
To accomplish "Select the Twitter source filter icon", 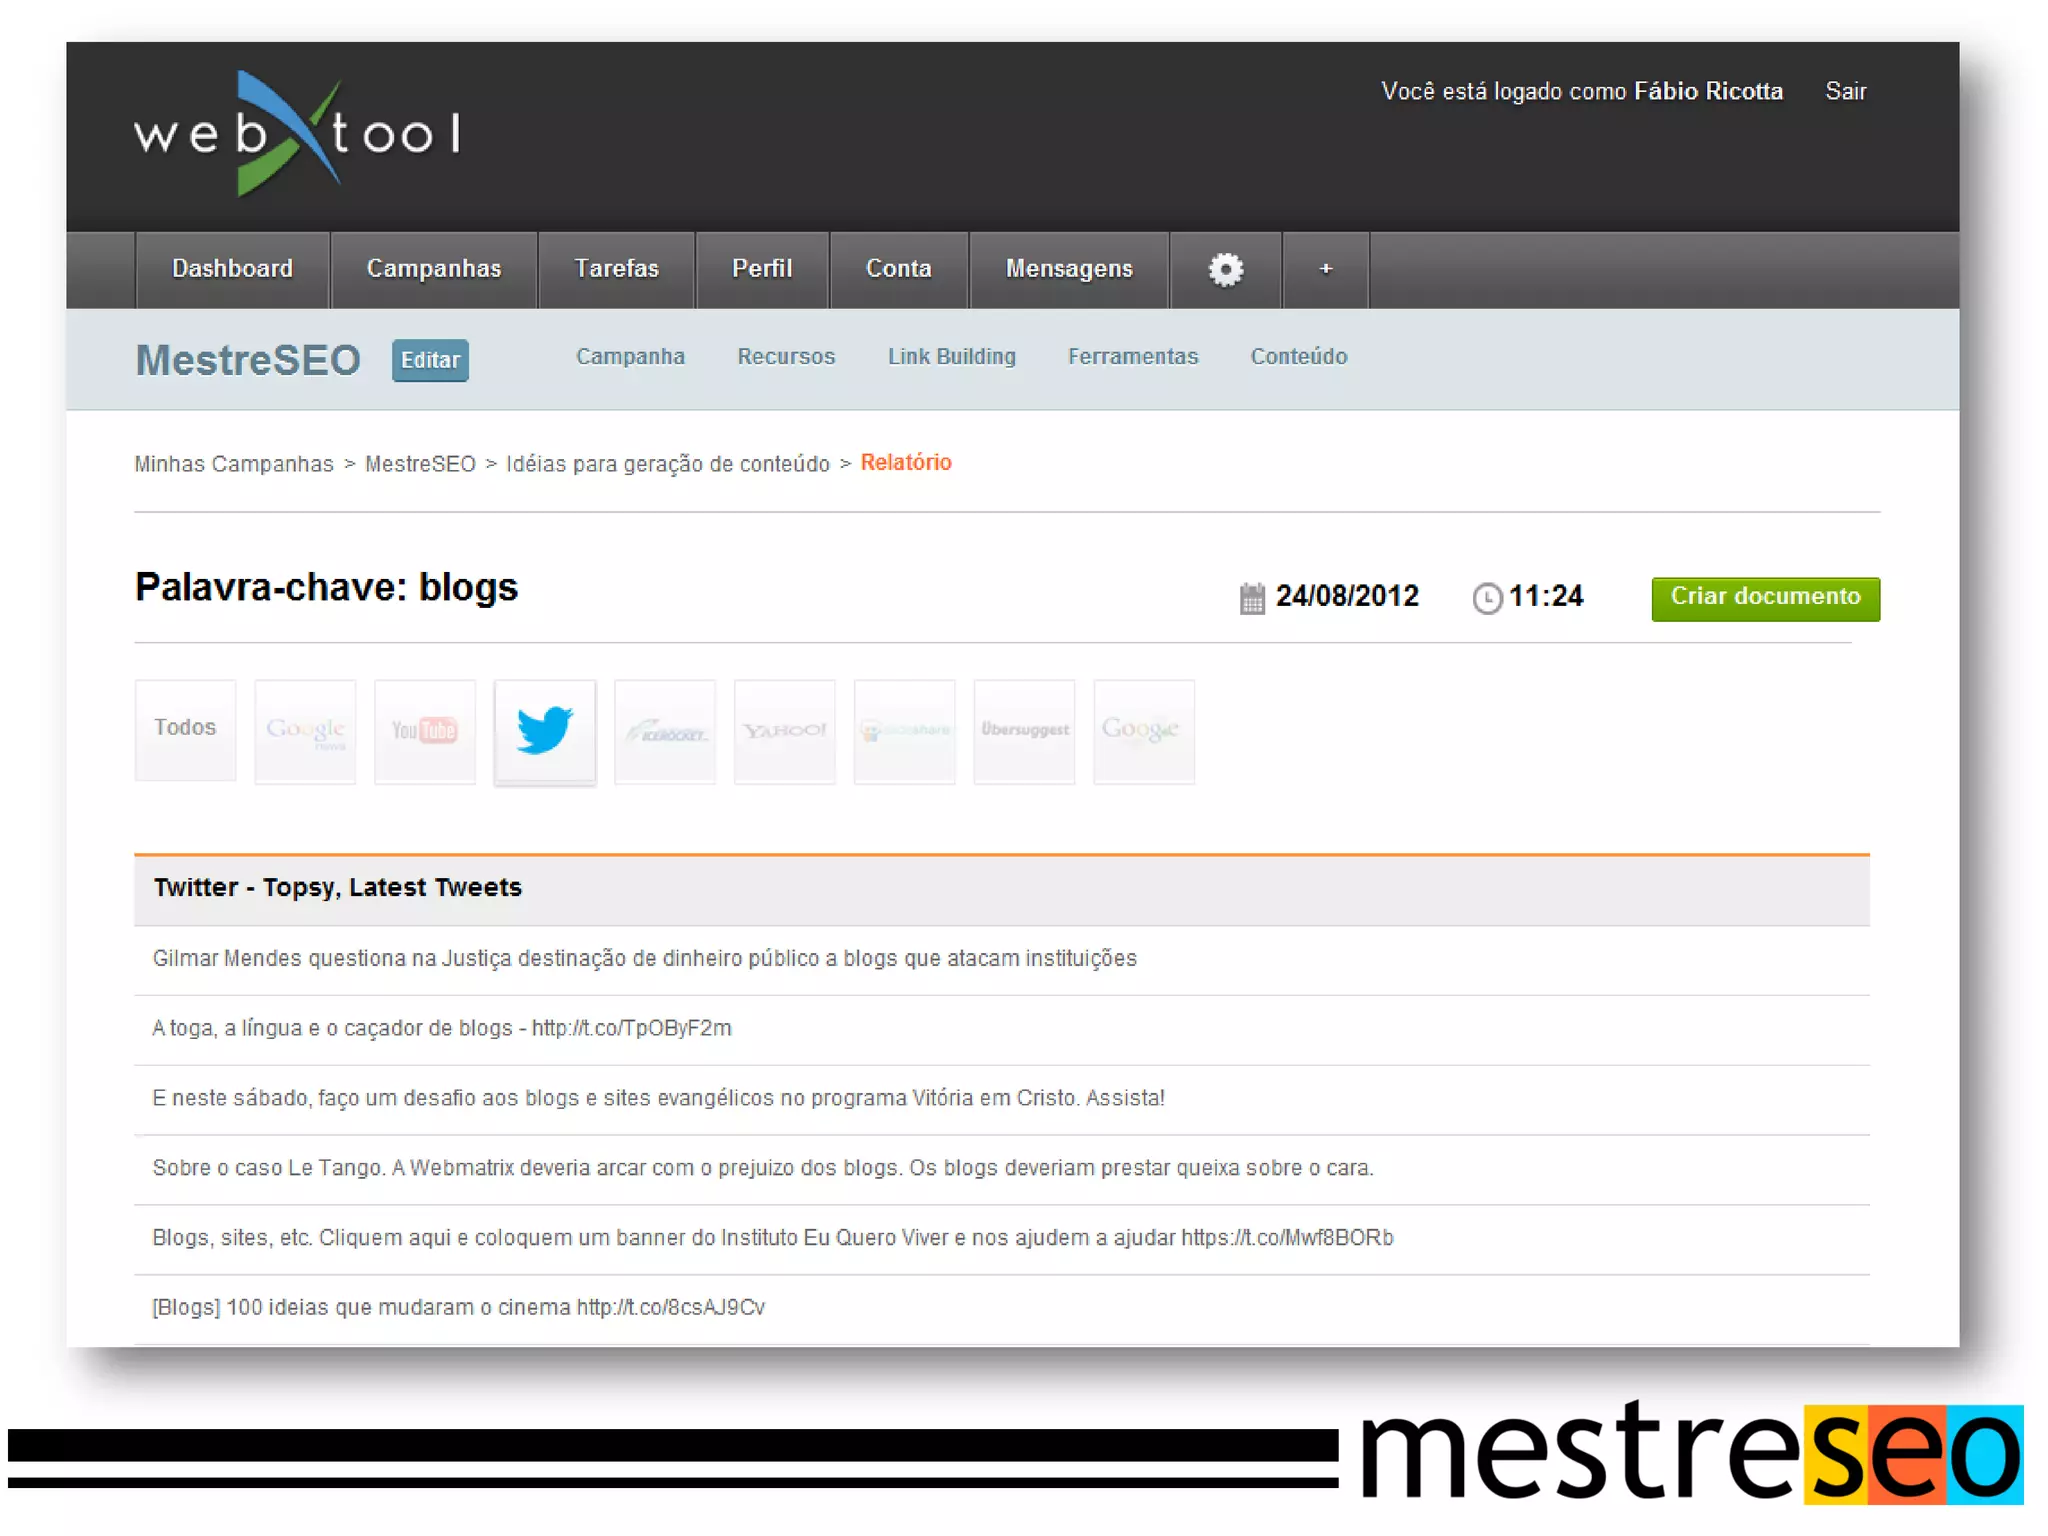I will (x=544, y=731).
